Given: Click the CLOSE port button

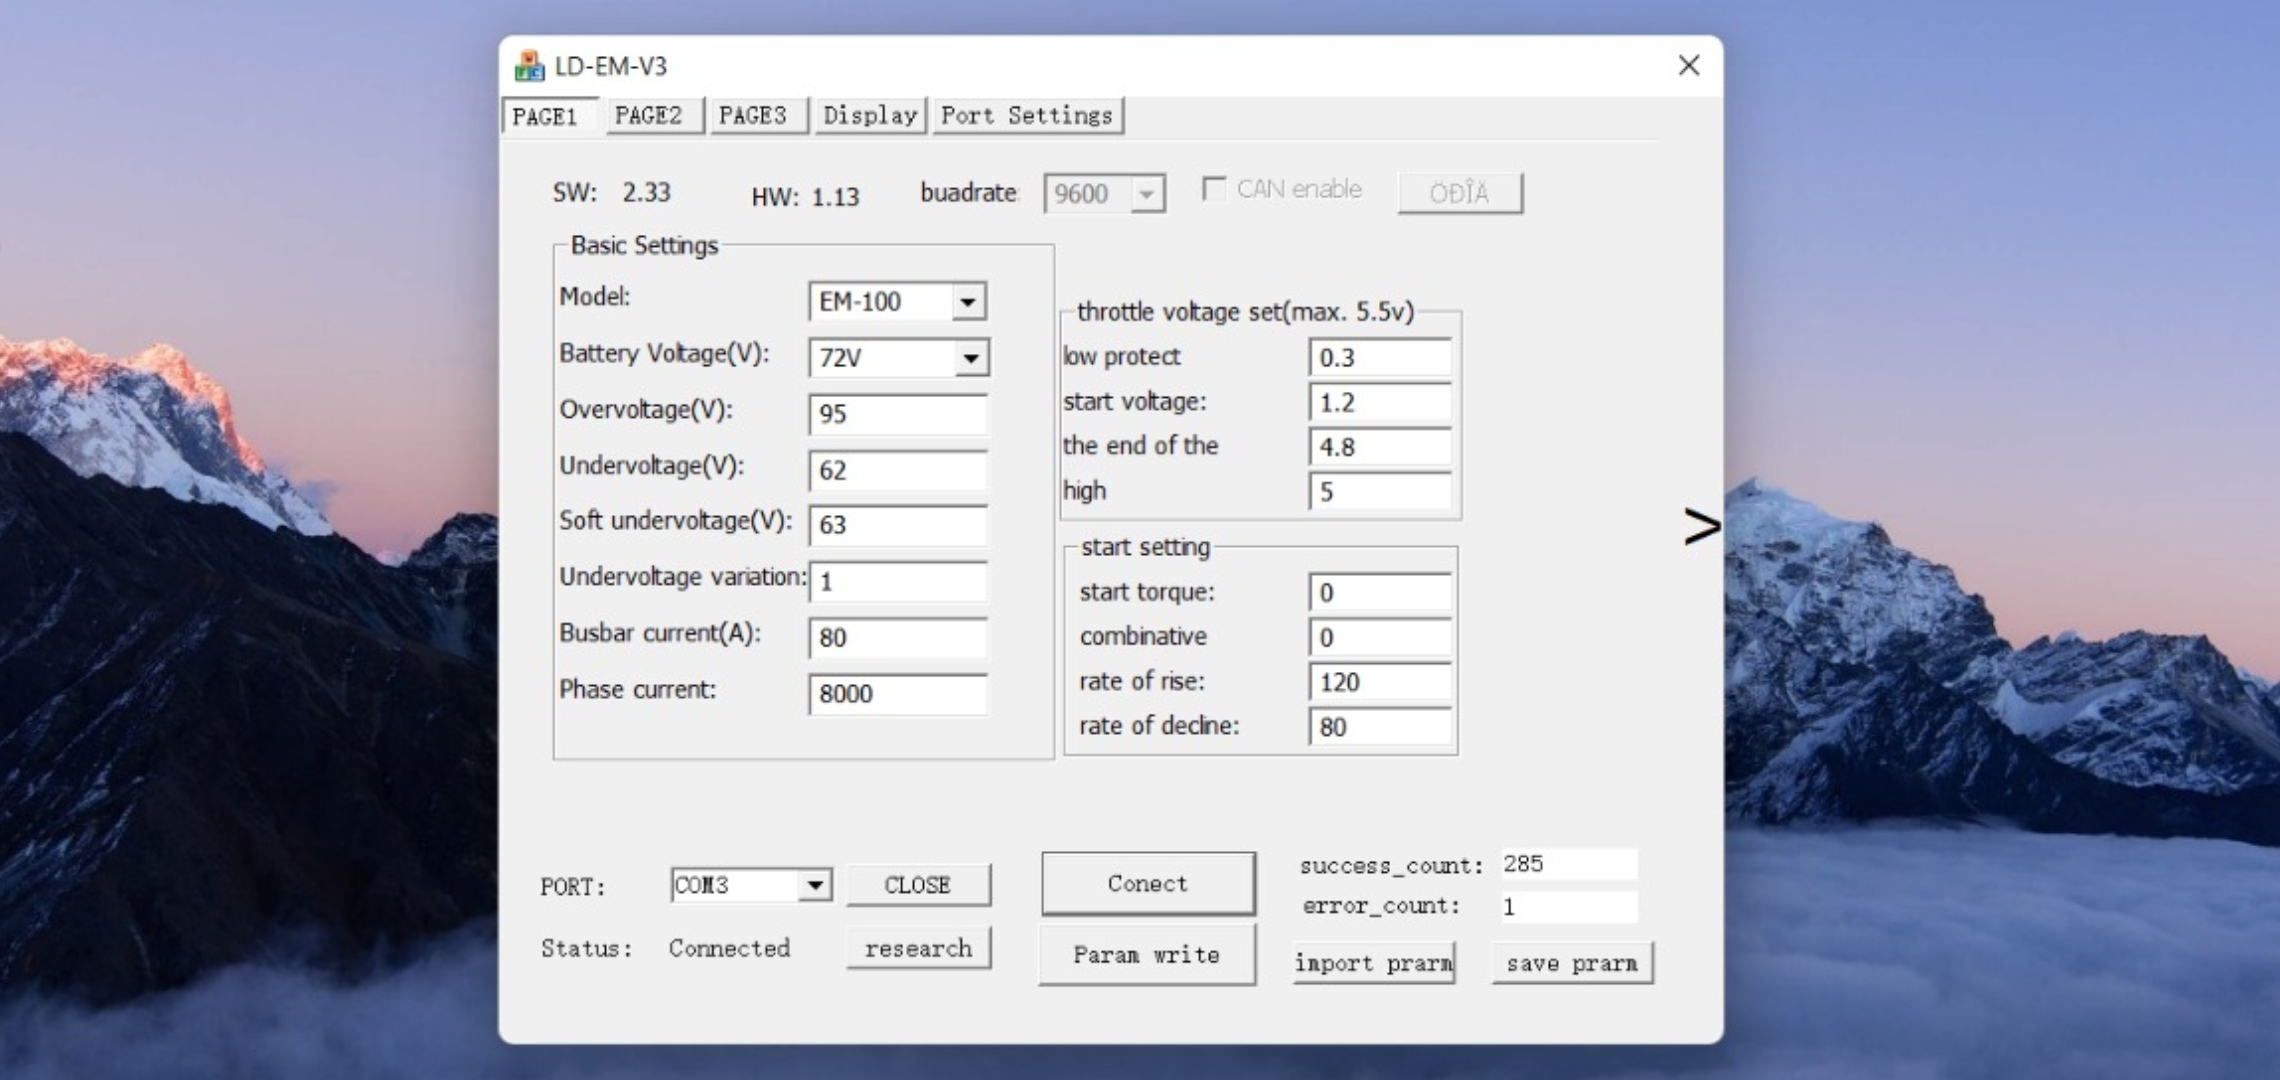Looking at the screenshot, I should [x=917, y=885].
